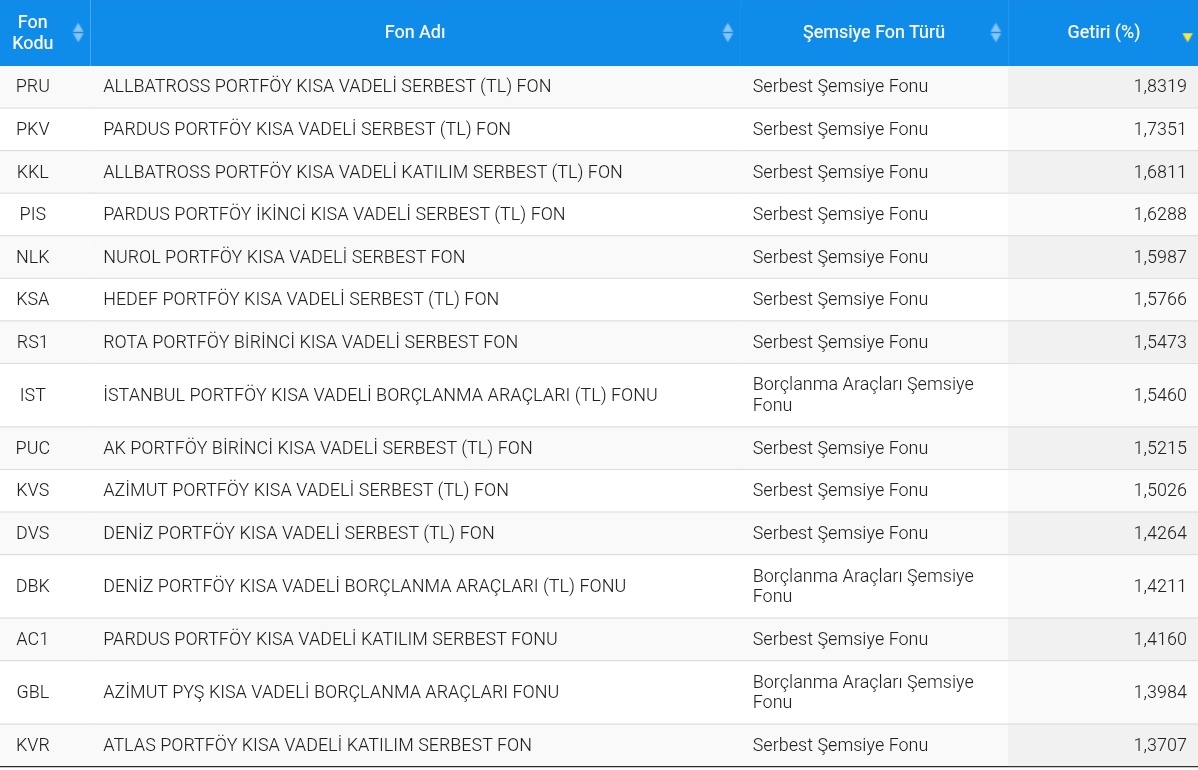The height and width of the screenshot is (770, 1198).
Task: Sort by Şemsiye Fon Türü using its sort arrows
Action: click(996, 32)
